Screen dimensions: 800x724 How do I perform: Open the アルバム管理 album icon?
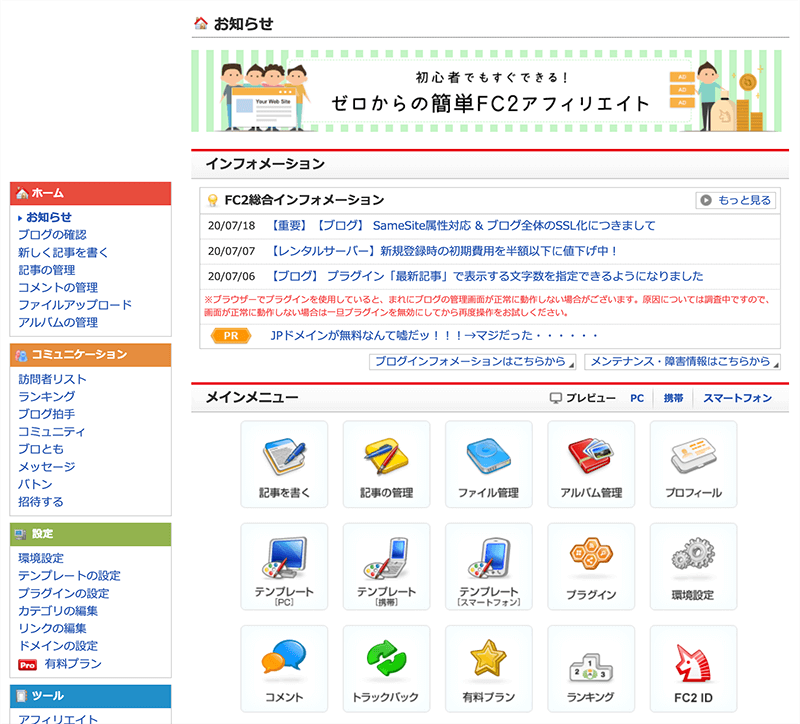(x=591, y=464)
